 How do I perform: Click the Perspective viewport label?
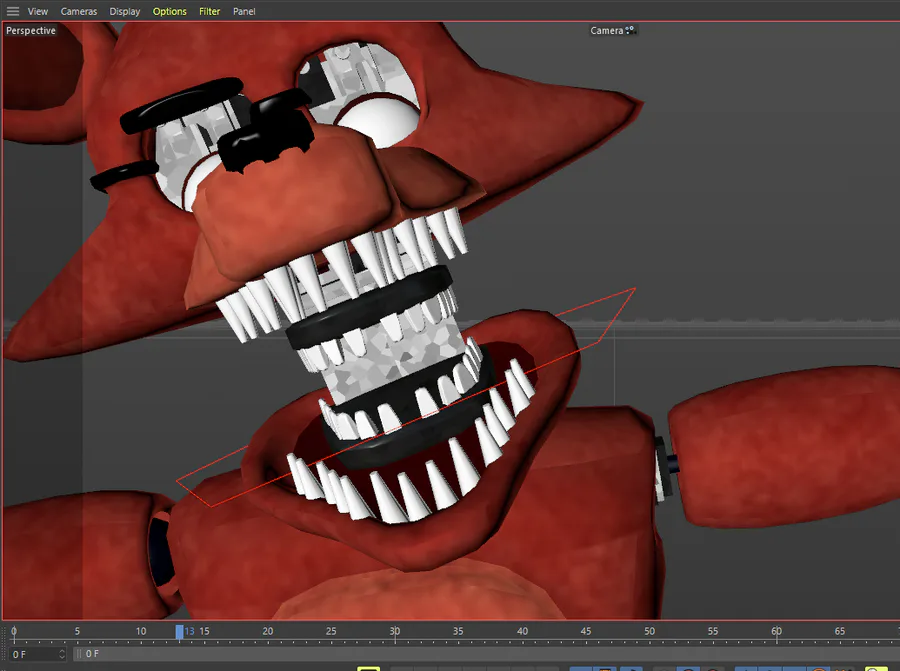coord(31,30)
